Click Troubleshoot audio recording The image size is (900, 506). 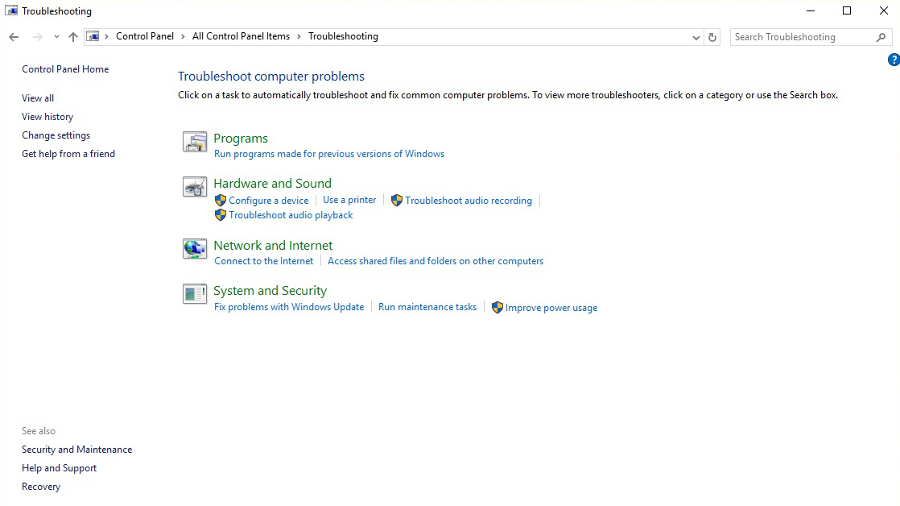(468, 200)
